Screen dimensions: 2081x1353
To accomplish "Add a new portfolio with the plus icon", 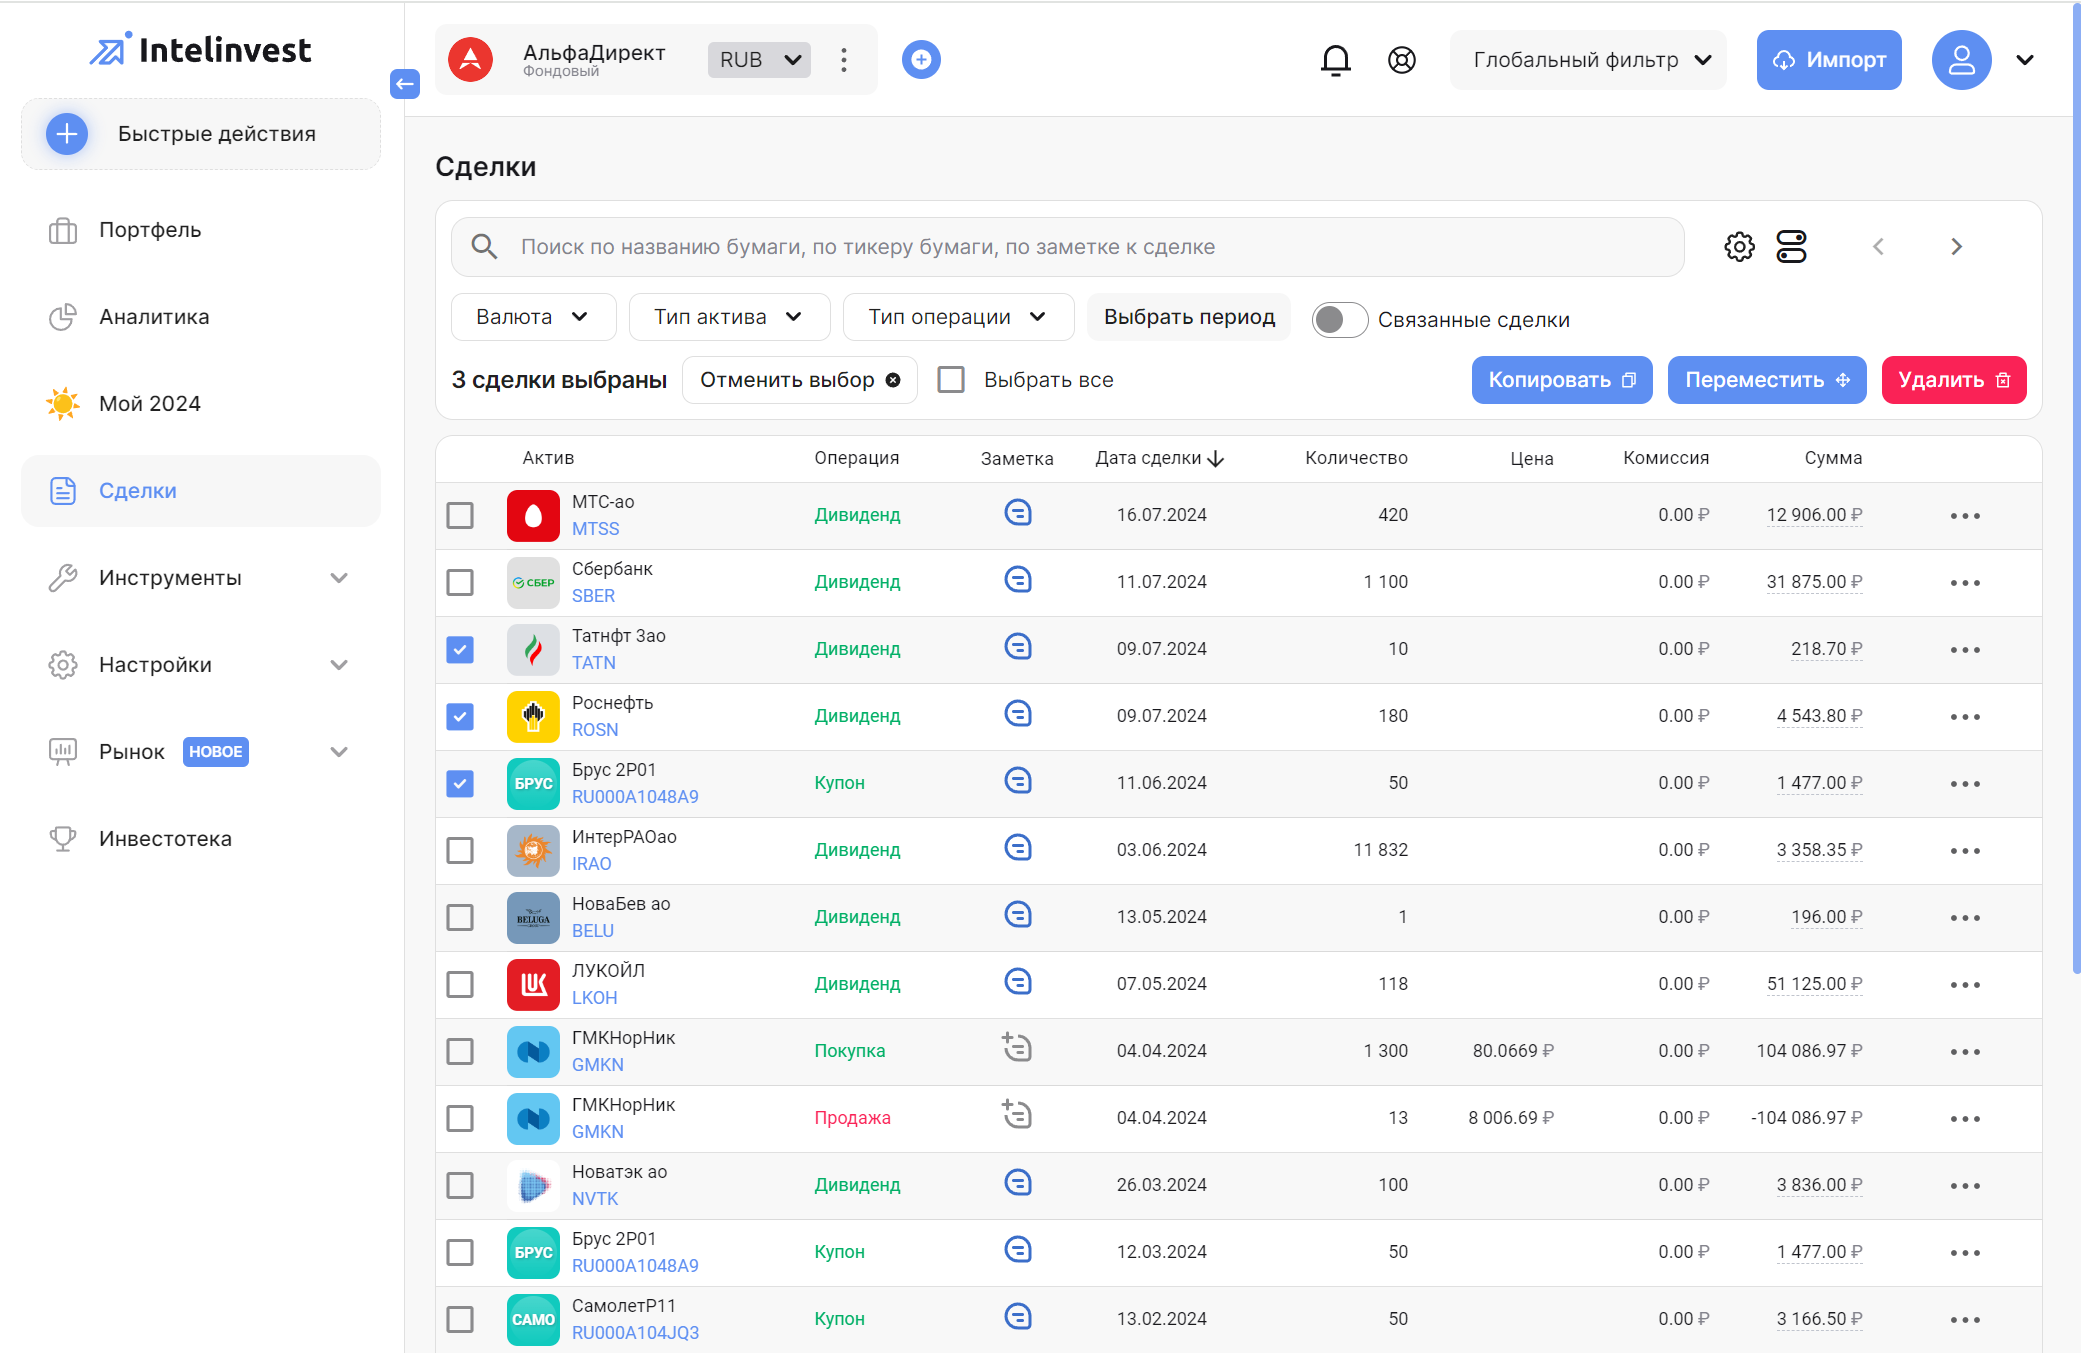I will [x=921, y=60].
